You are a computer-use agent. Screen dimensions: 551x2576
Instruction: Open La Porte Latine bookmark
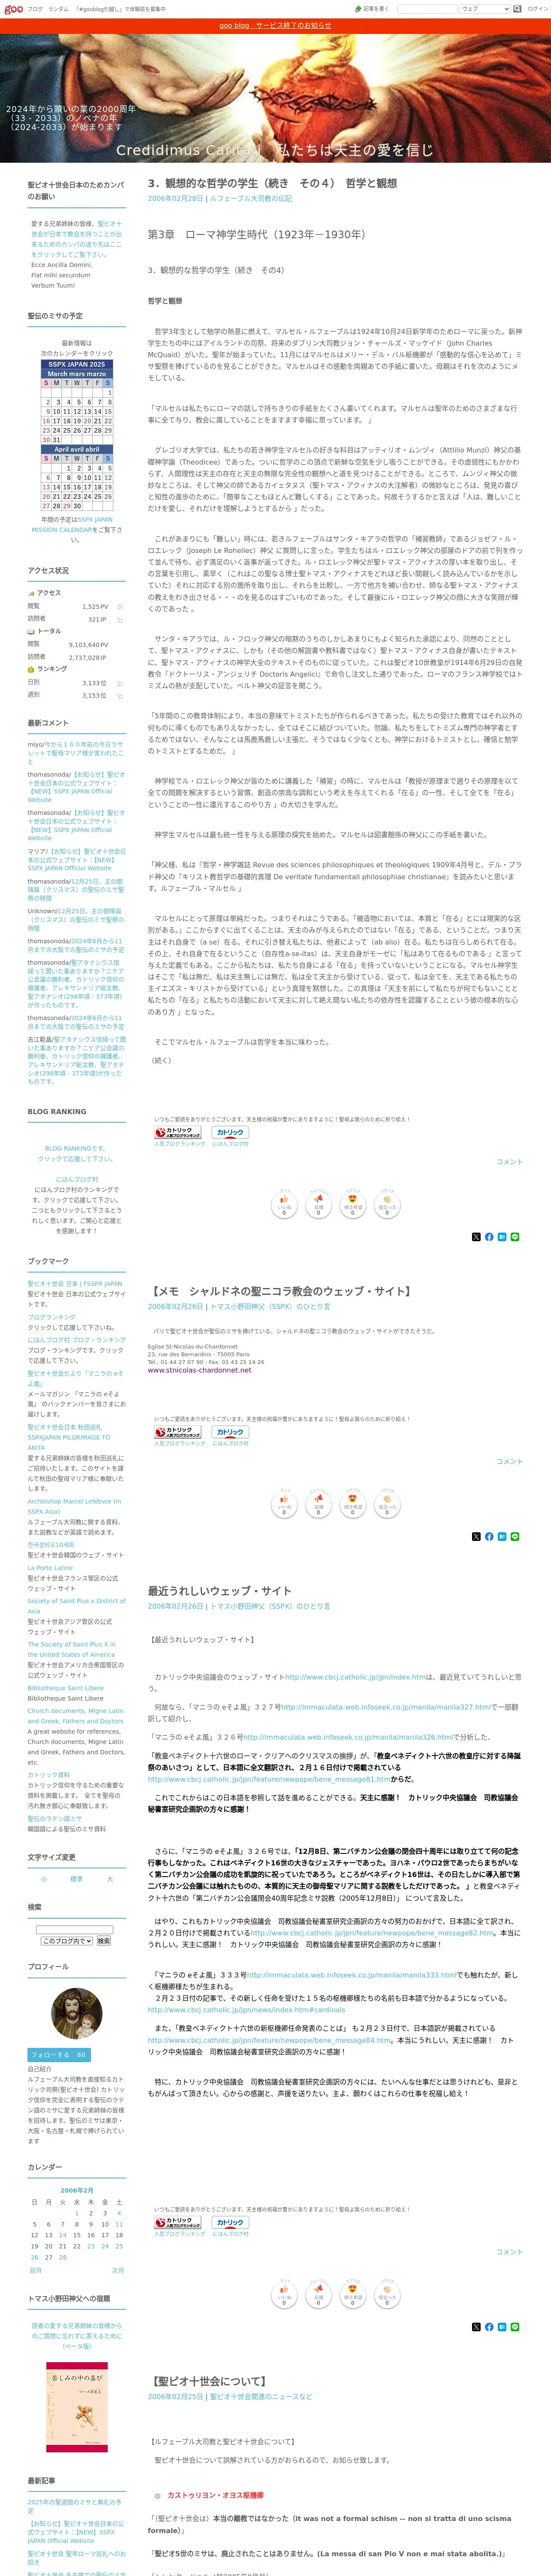[x=50, y=1568]
